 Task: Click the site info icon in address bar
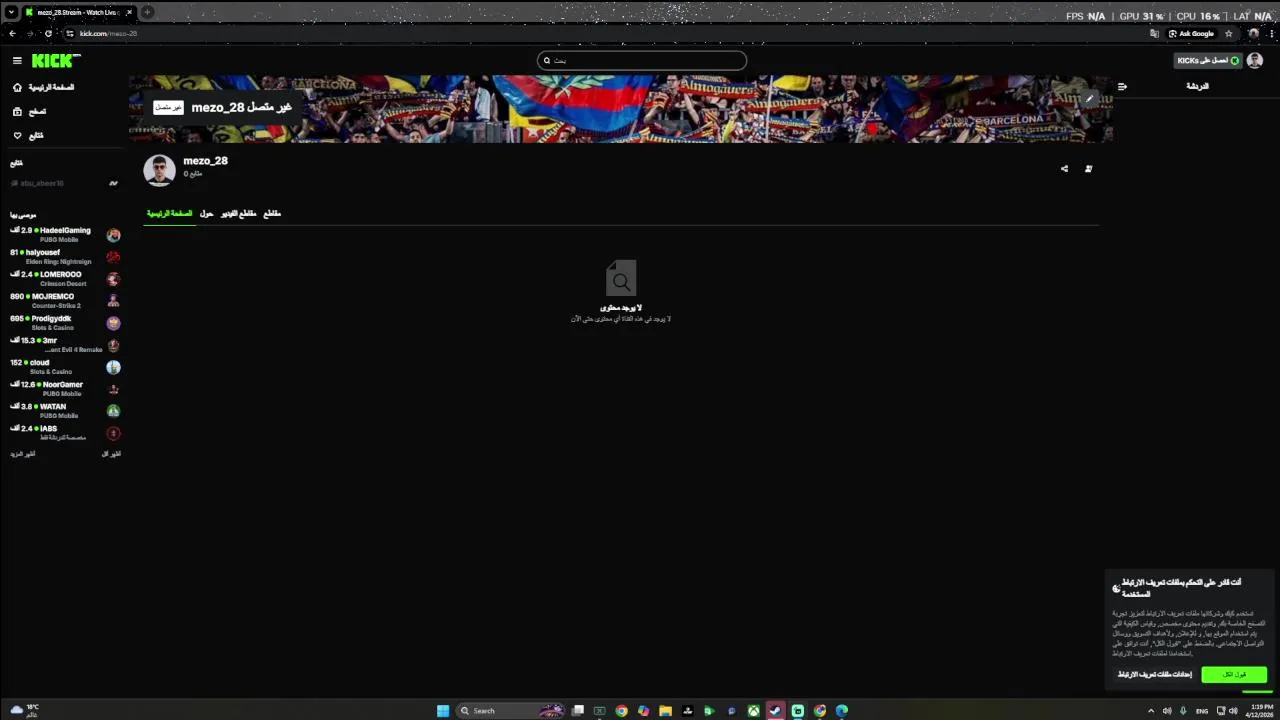[x=69, y=33]
